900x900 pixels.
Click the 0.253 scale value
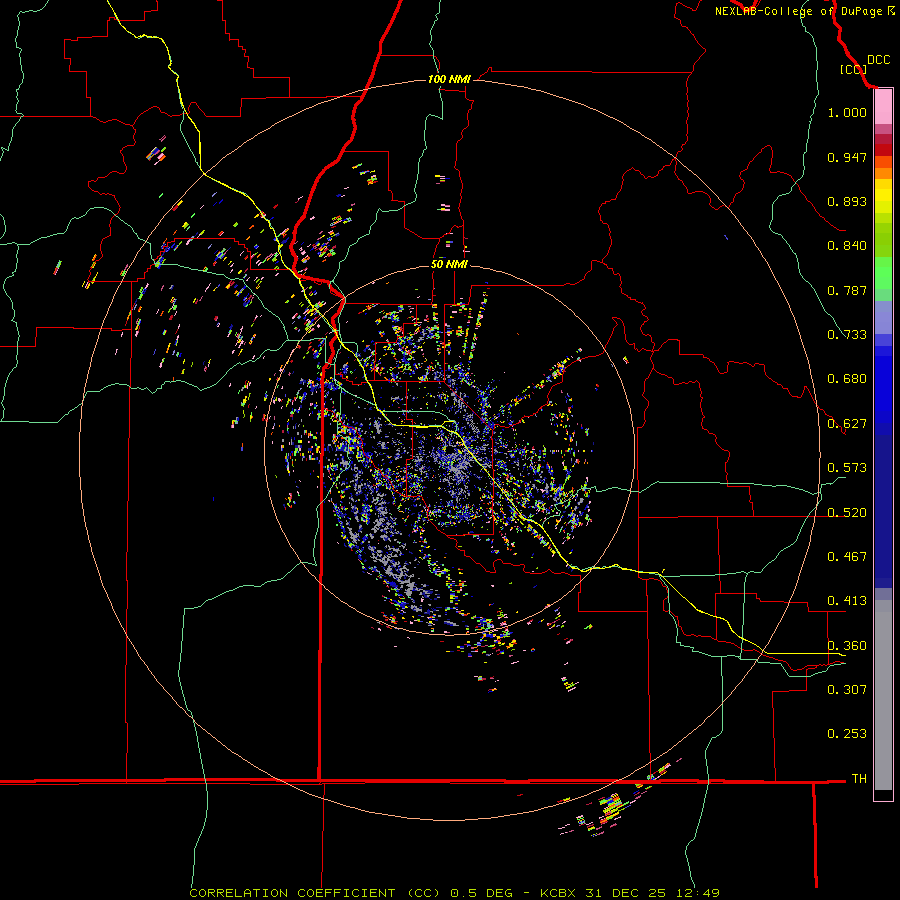point(847,734)
